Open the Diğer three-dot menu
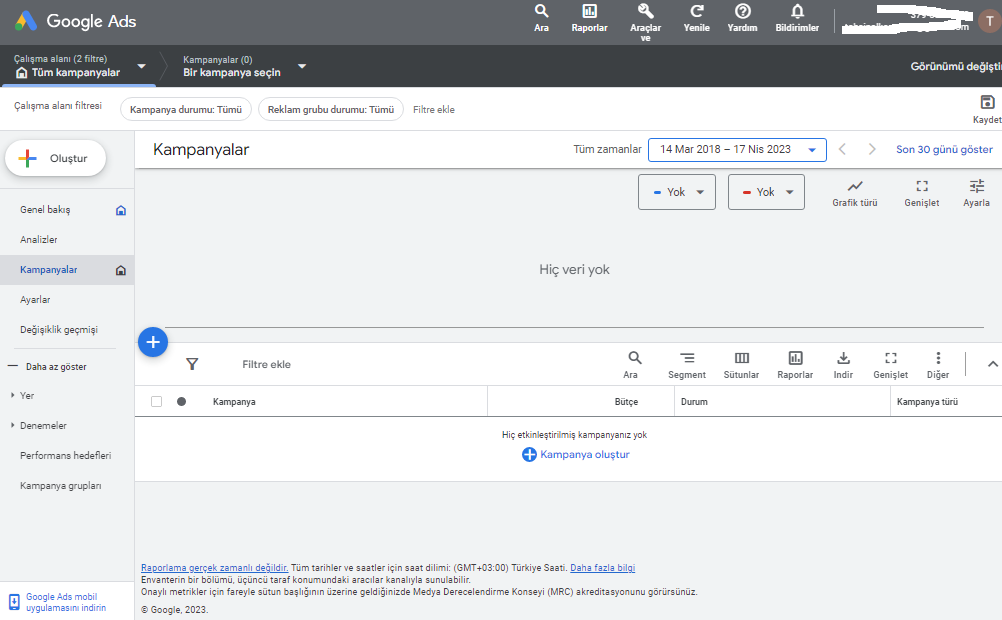The height and width of the screenshot is (620, 1002). pyautogui.click(x=937, y=364)
